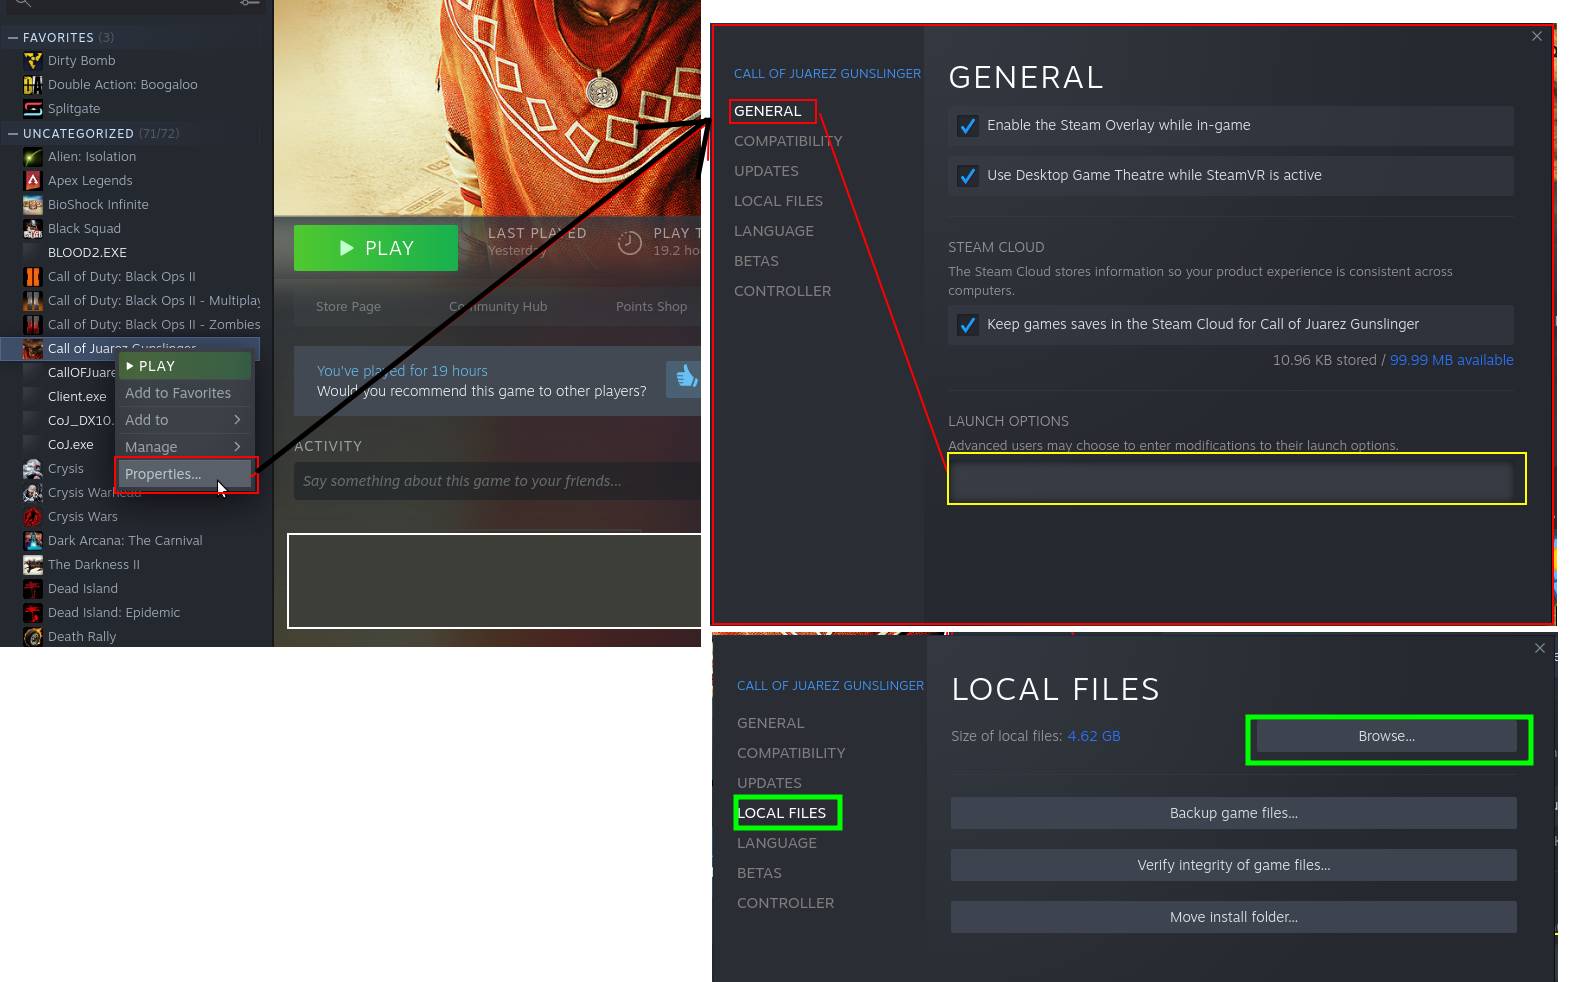Click the Browse... local files button

(x=1386, y=736)
